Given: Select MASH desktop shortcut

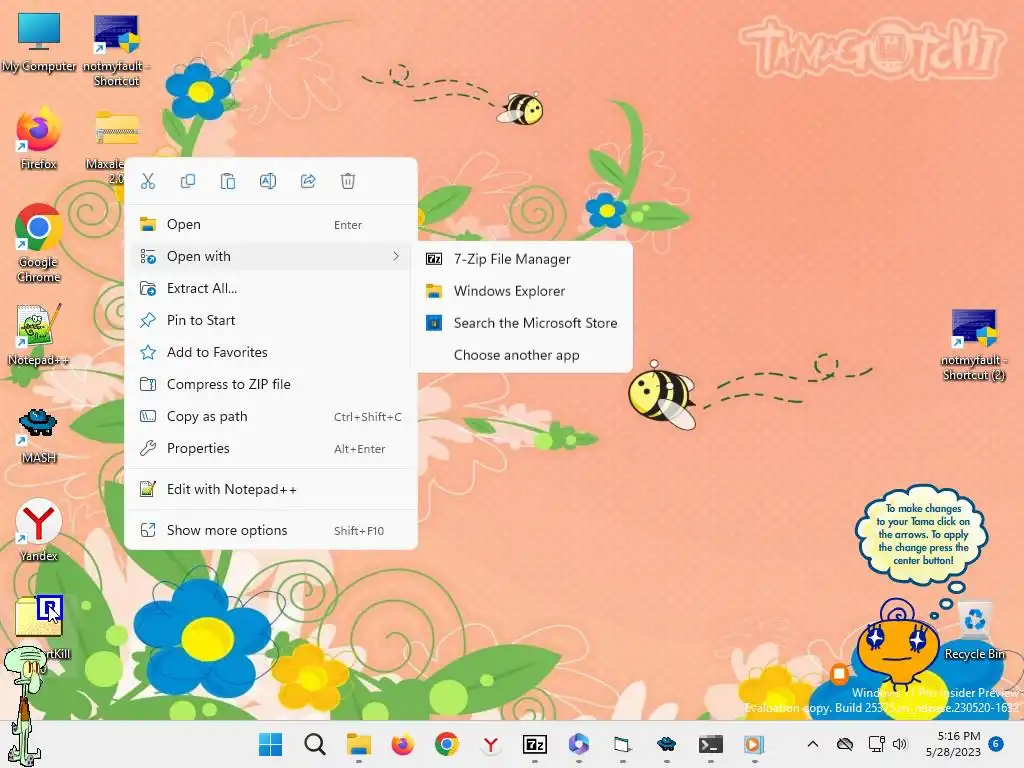Looking at the screenshot, I should click(x=39, y=435).
